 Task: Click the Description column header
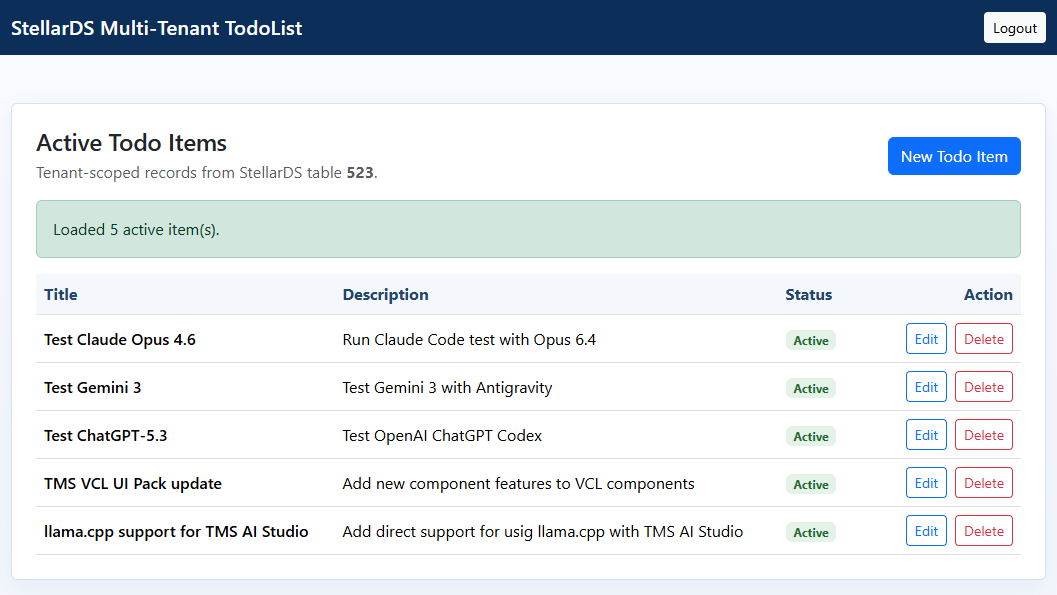tap(385, 294)
